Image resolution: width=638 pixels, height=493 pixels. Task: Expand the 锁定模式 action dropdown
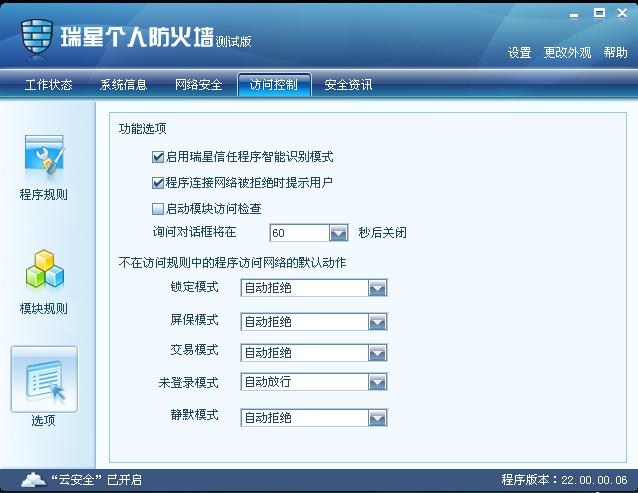click(377, 288)
